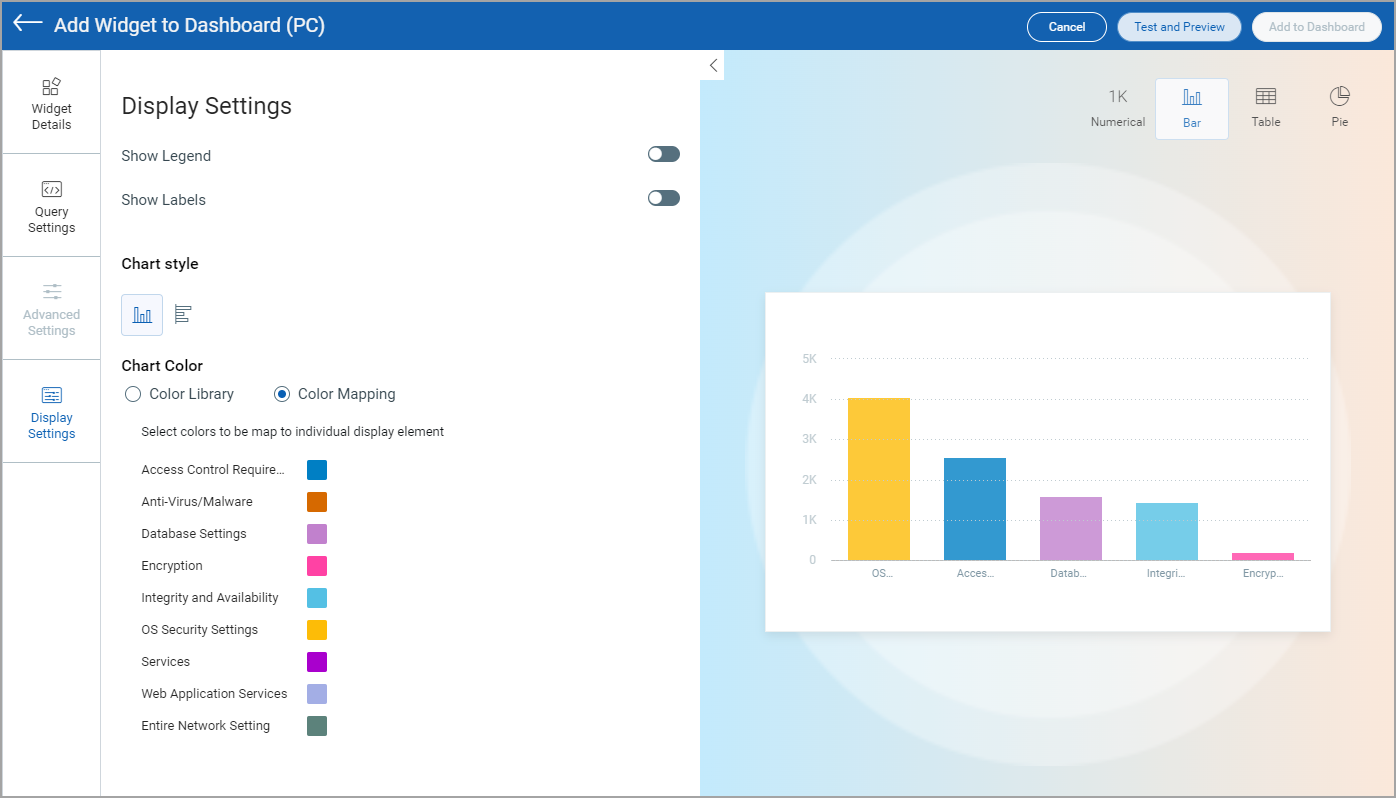The image size is (1396, 798).
Task: Change the Services color swatch
Action: tap(317, 662)
